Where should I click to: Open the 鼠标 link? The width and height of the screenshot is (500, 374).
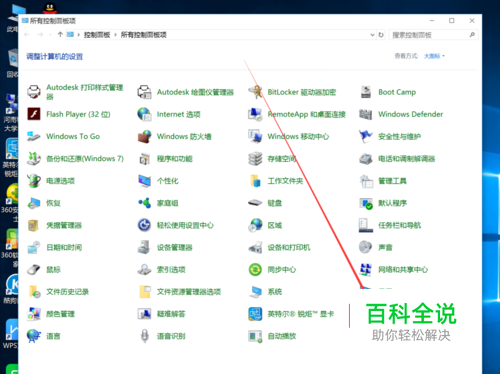pos(53,270)
